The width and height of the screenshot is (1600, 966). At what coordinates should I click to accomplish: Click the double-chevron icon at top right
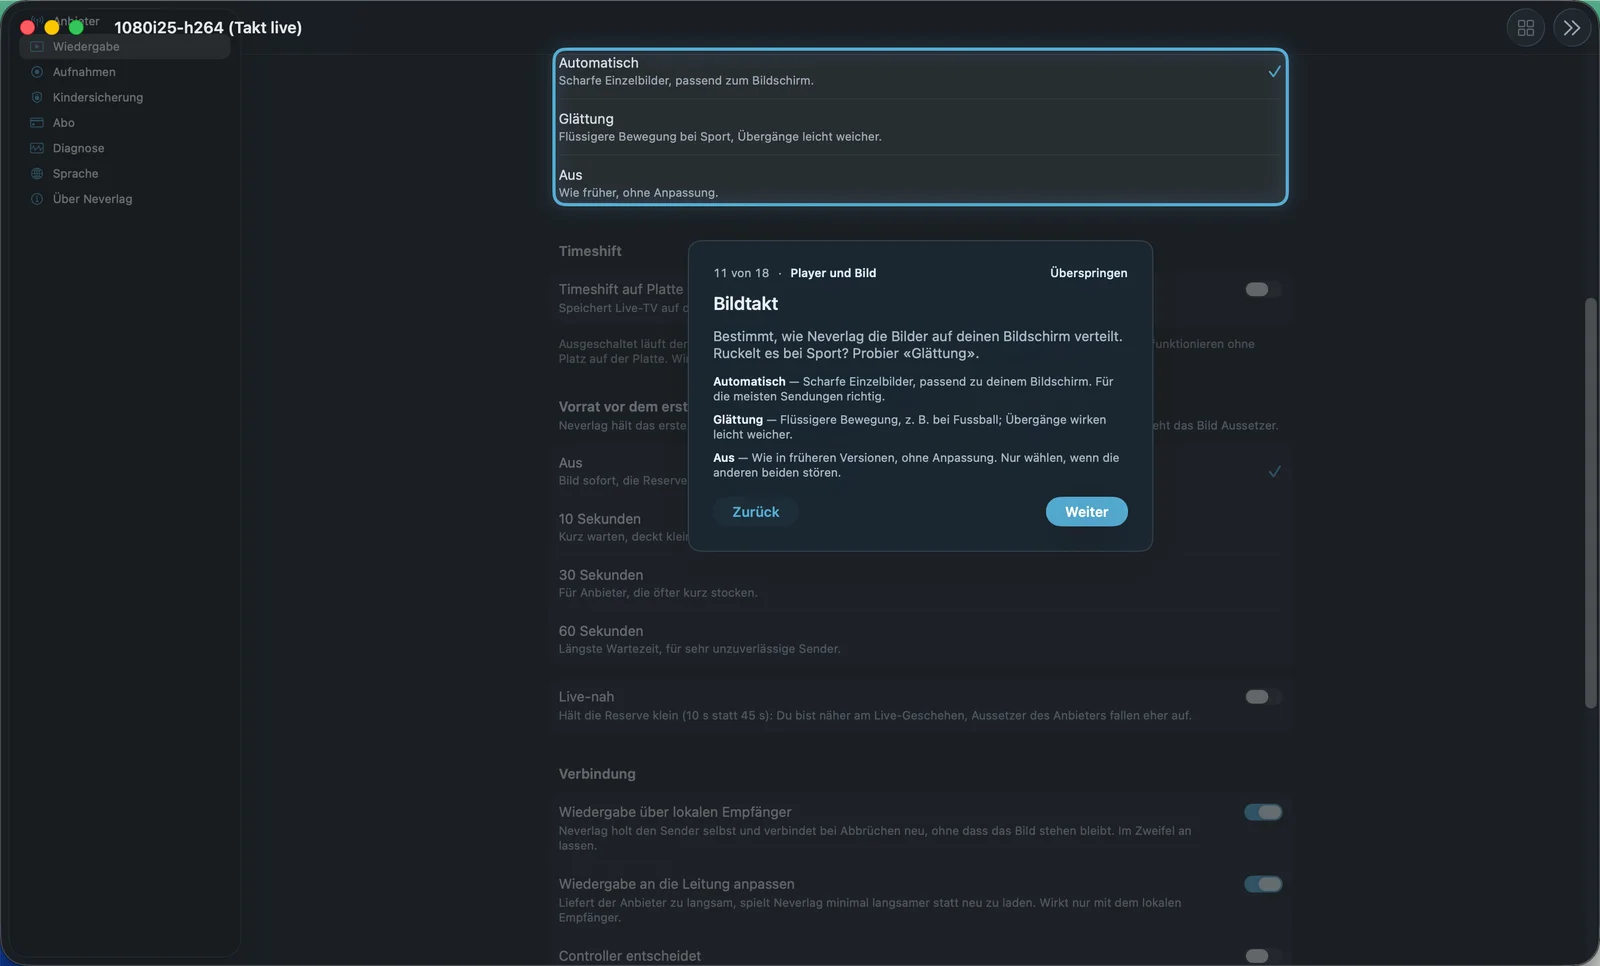click(x=1572, y=28)
